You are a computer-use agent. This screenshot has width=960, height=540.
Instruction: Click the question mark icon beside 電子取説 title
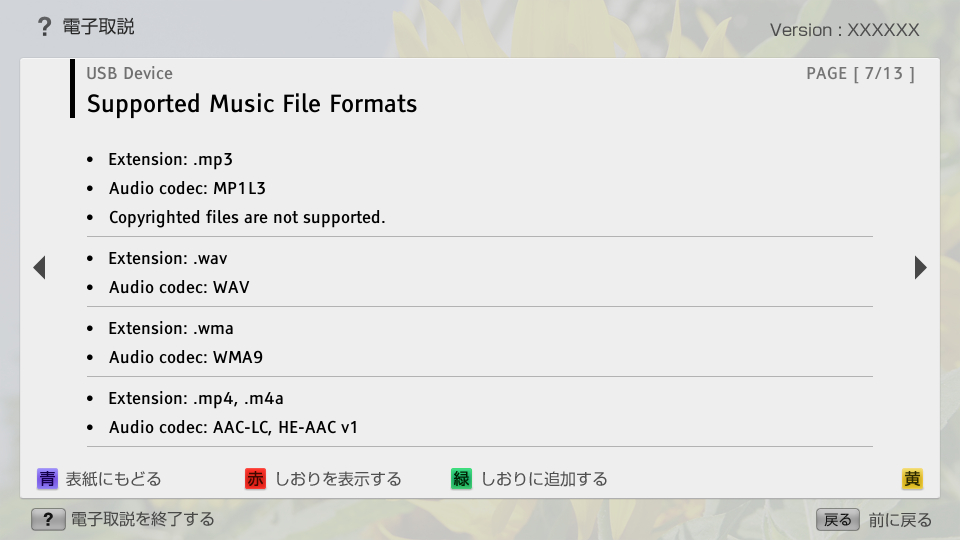point(44,27)
